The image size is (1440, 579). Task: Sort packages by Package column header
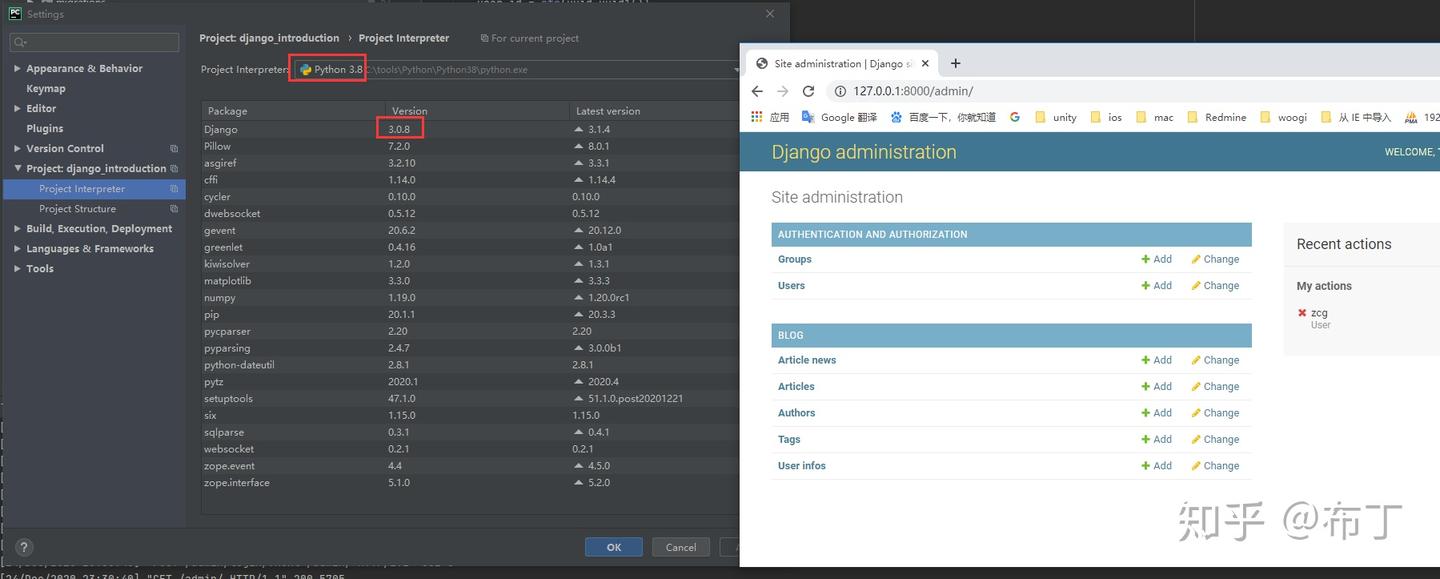point(293,110)
